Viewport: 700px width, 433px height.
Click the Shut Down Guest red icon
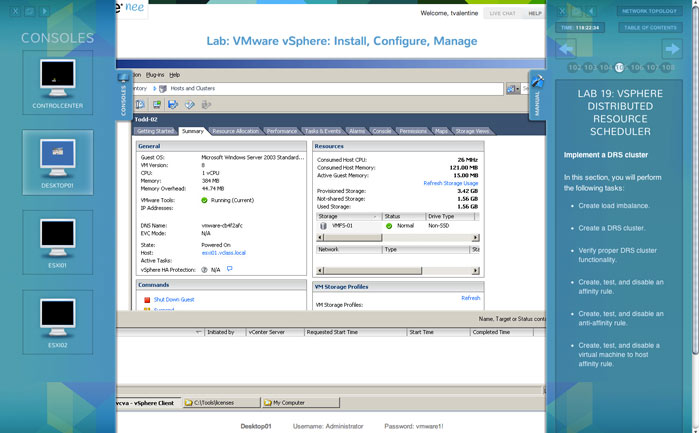(x=147, y=299)
